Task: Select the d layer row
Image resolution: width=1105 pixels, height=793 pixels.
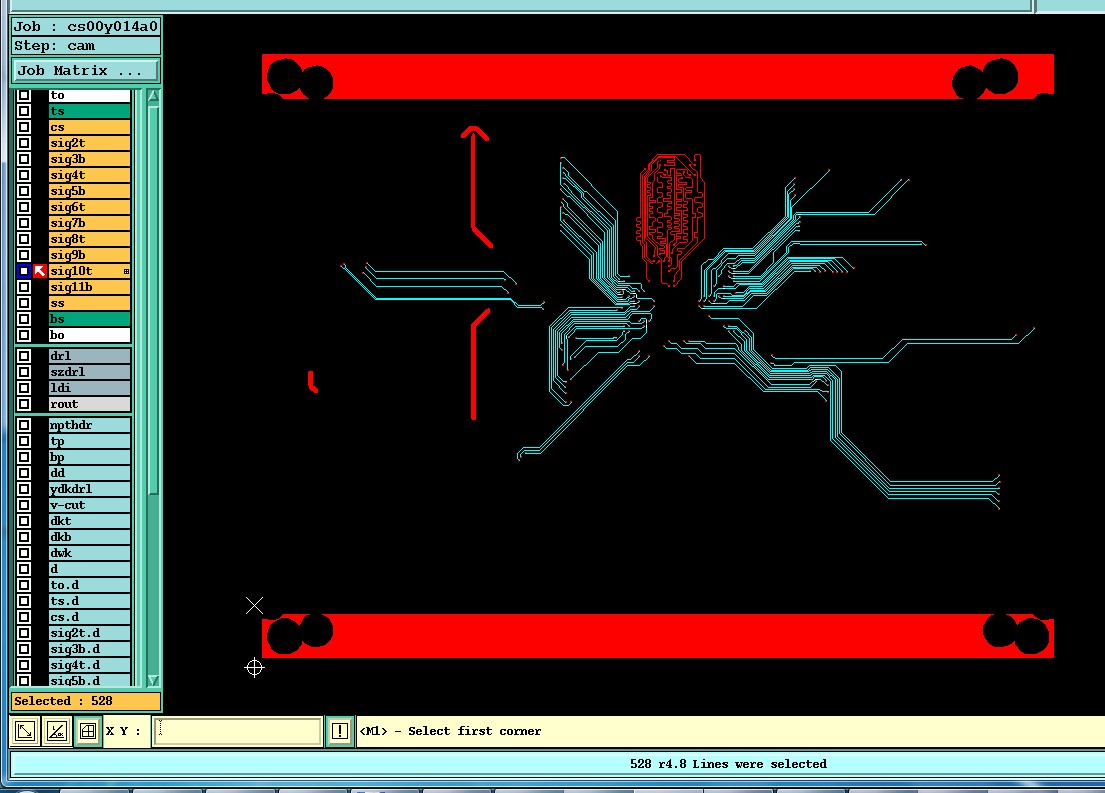Action: click(x=89, y=569)
